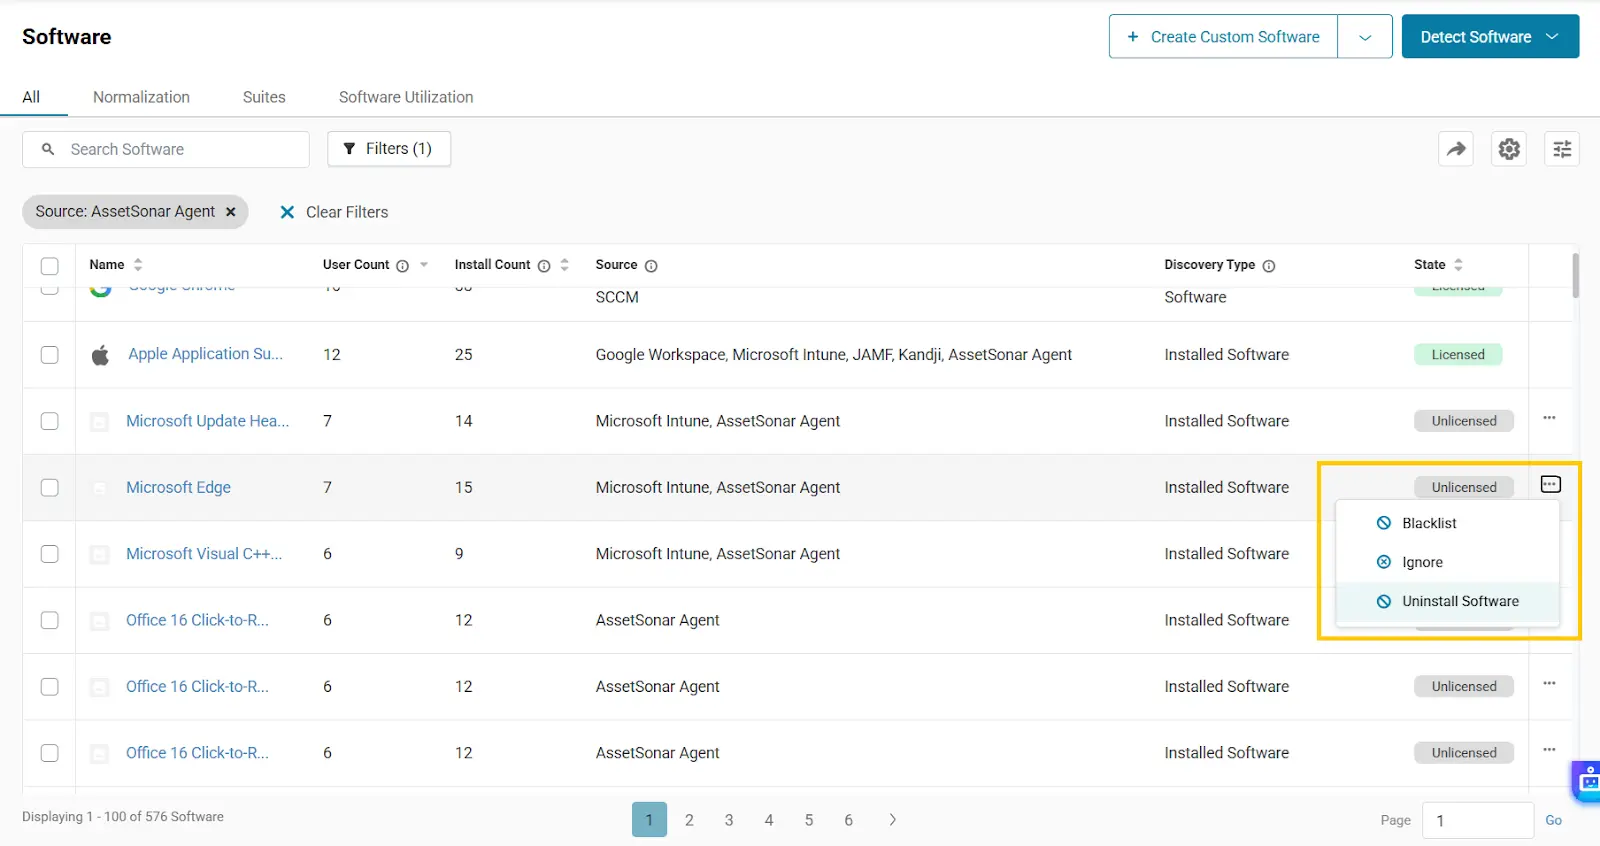Viewport: 1600px width, 846px height.
Task: Open the chat bot widget icon
Action: tap(1587, 781)
